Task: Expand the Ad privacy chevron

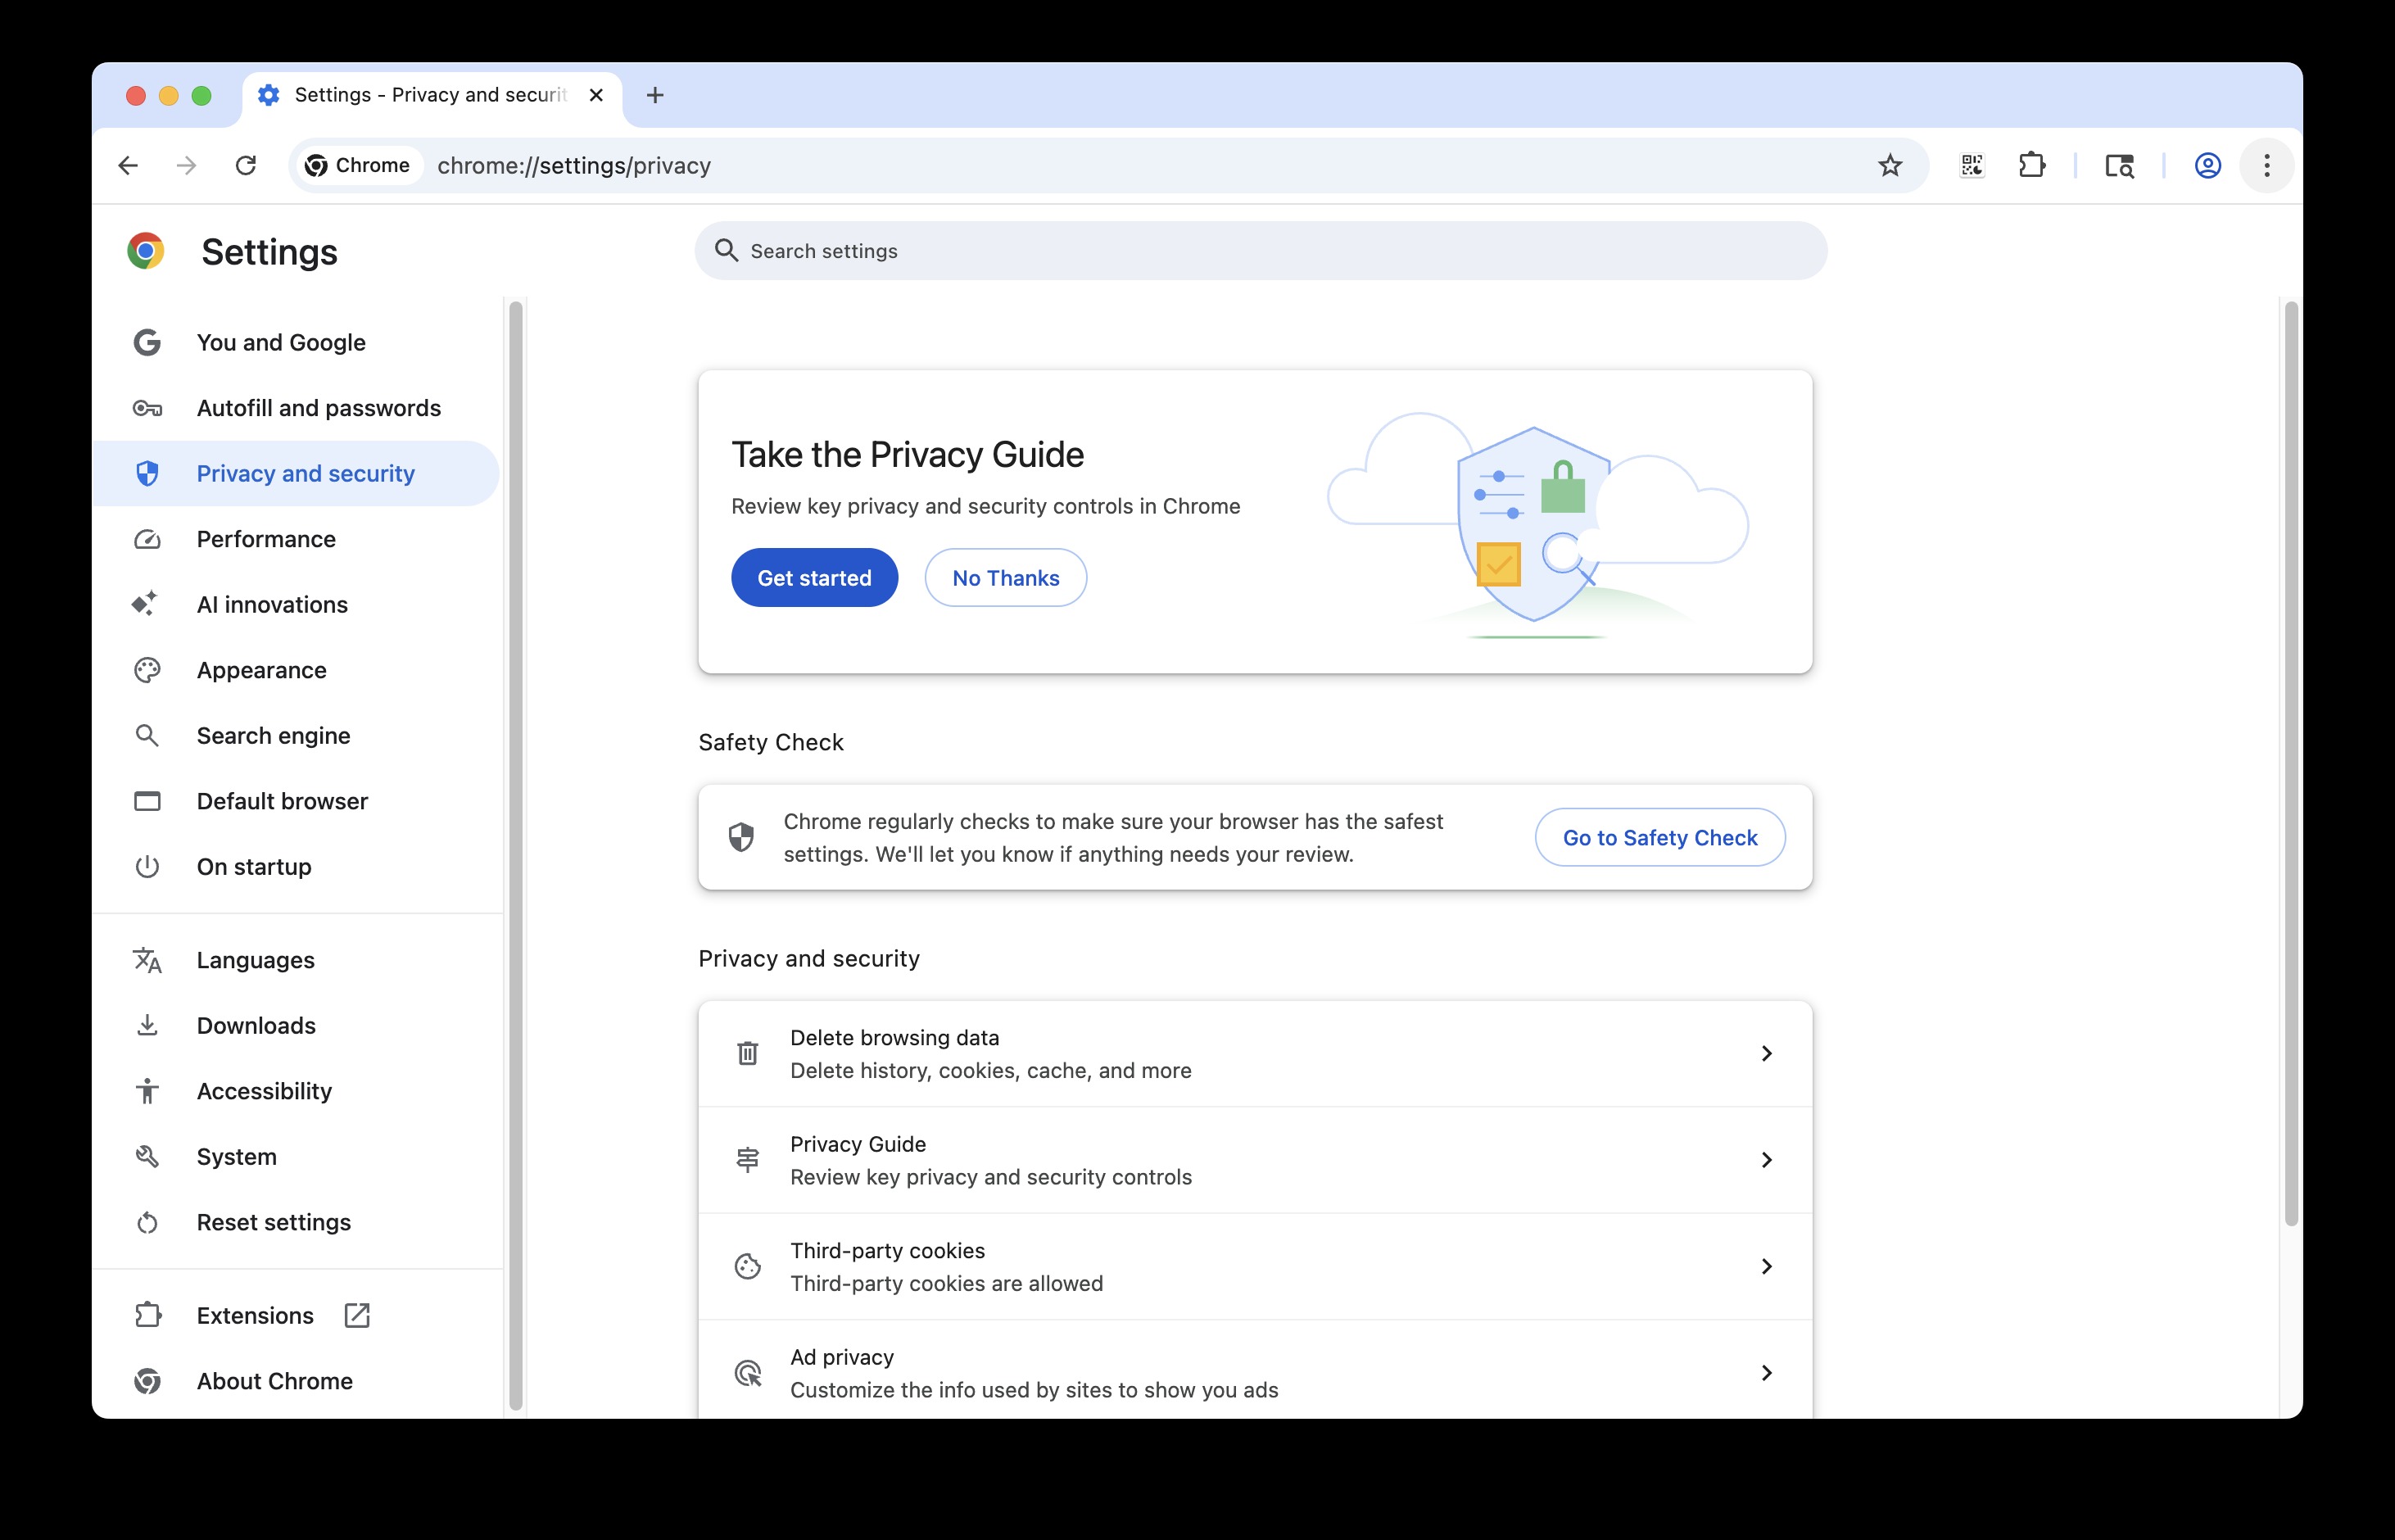Action: coord(1766,1373)
